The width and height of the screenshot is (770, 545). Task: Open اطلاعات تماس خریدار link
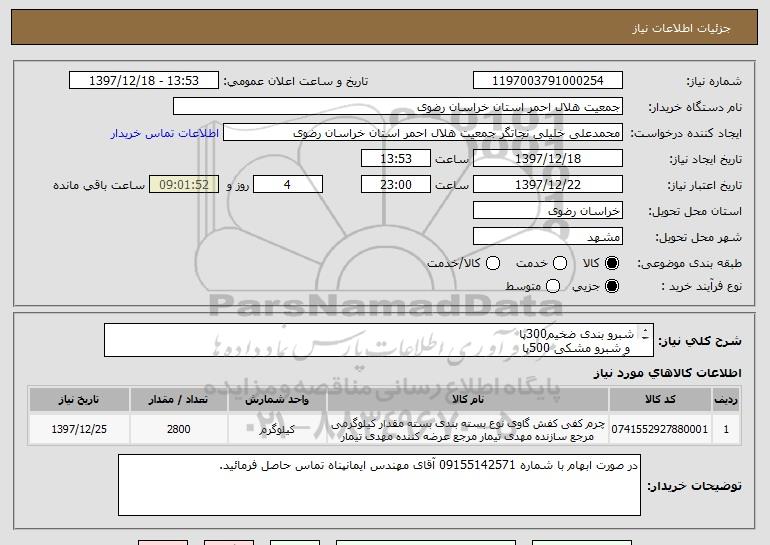[165, 133]
